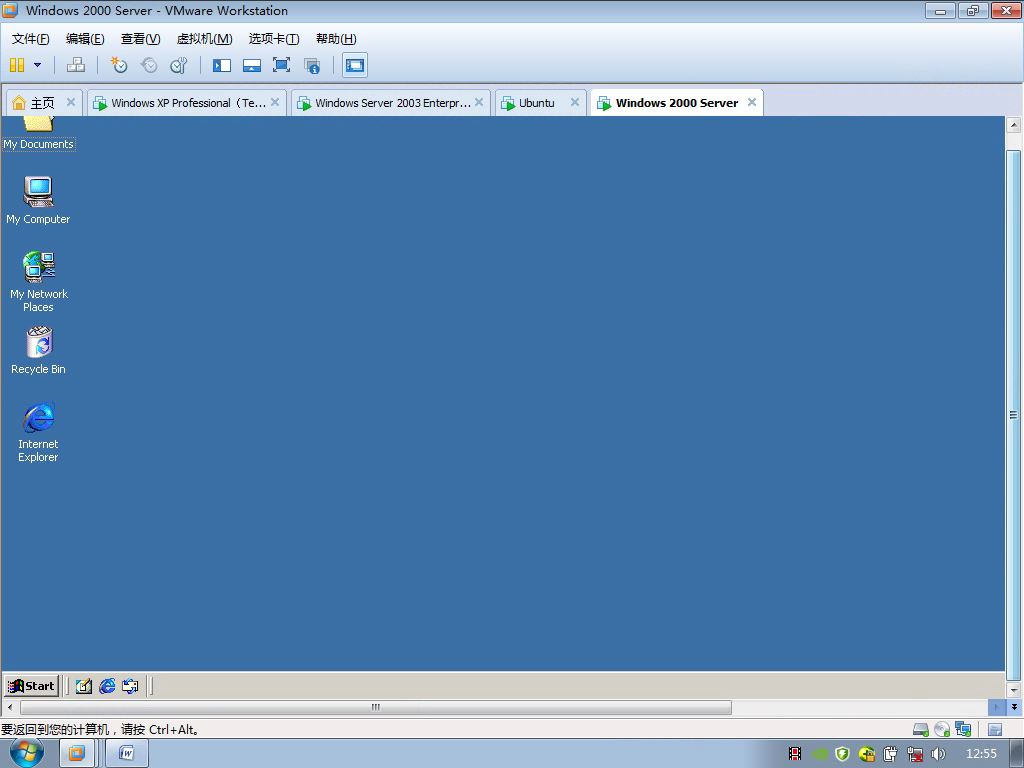Viewport: 1024px width, 768px height.
Task: Open the 查看(V) menu
Action: click(140, 39)
